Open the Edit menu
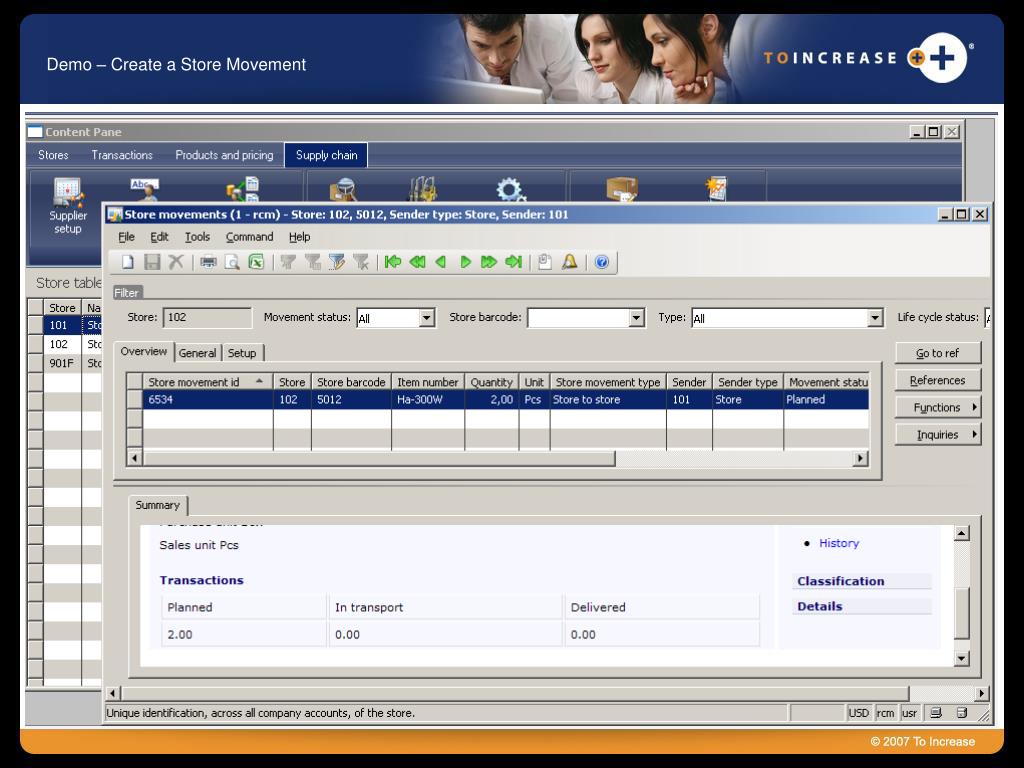1024x768 pixels. [159, 237]
